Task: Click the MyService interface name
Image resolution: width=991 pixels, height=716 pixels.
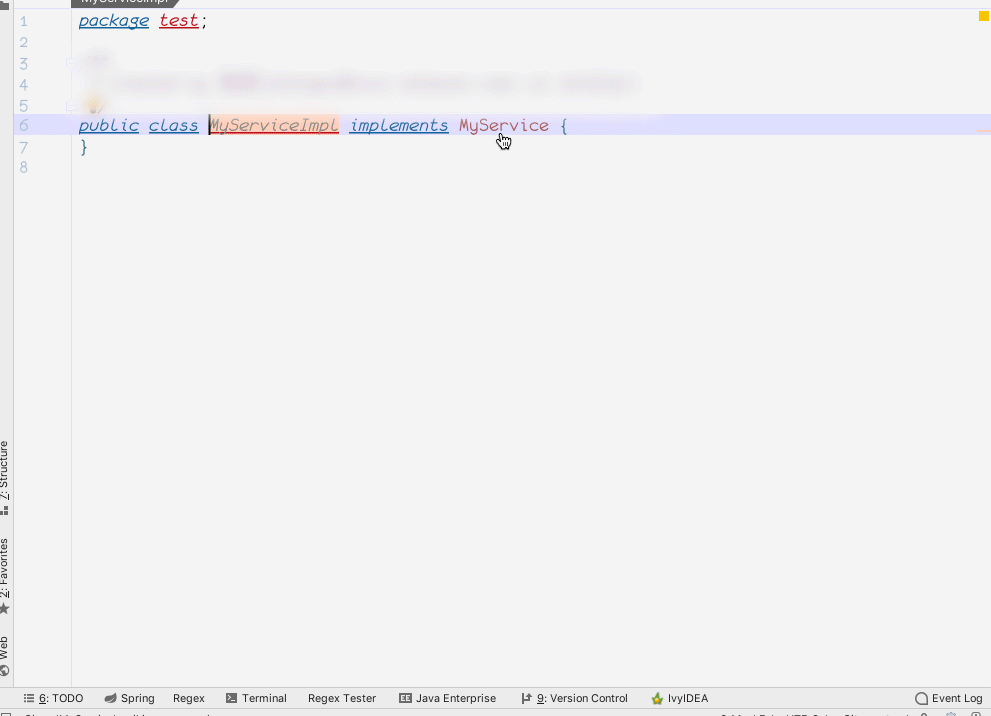Action: 504,125
